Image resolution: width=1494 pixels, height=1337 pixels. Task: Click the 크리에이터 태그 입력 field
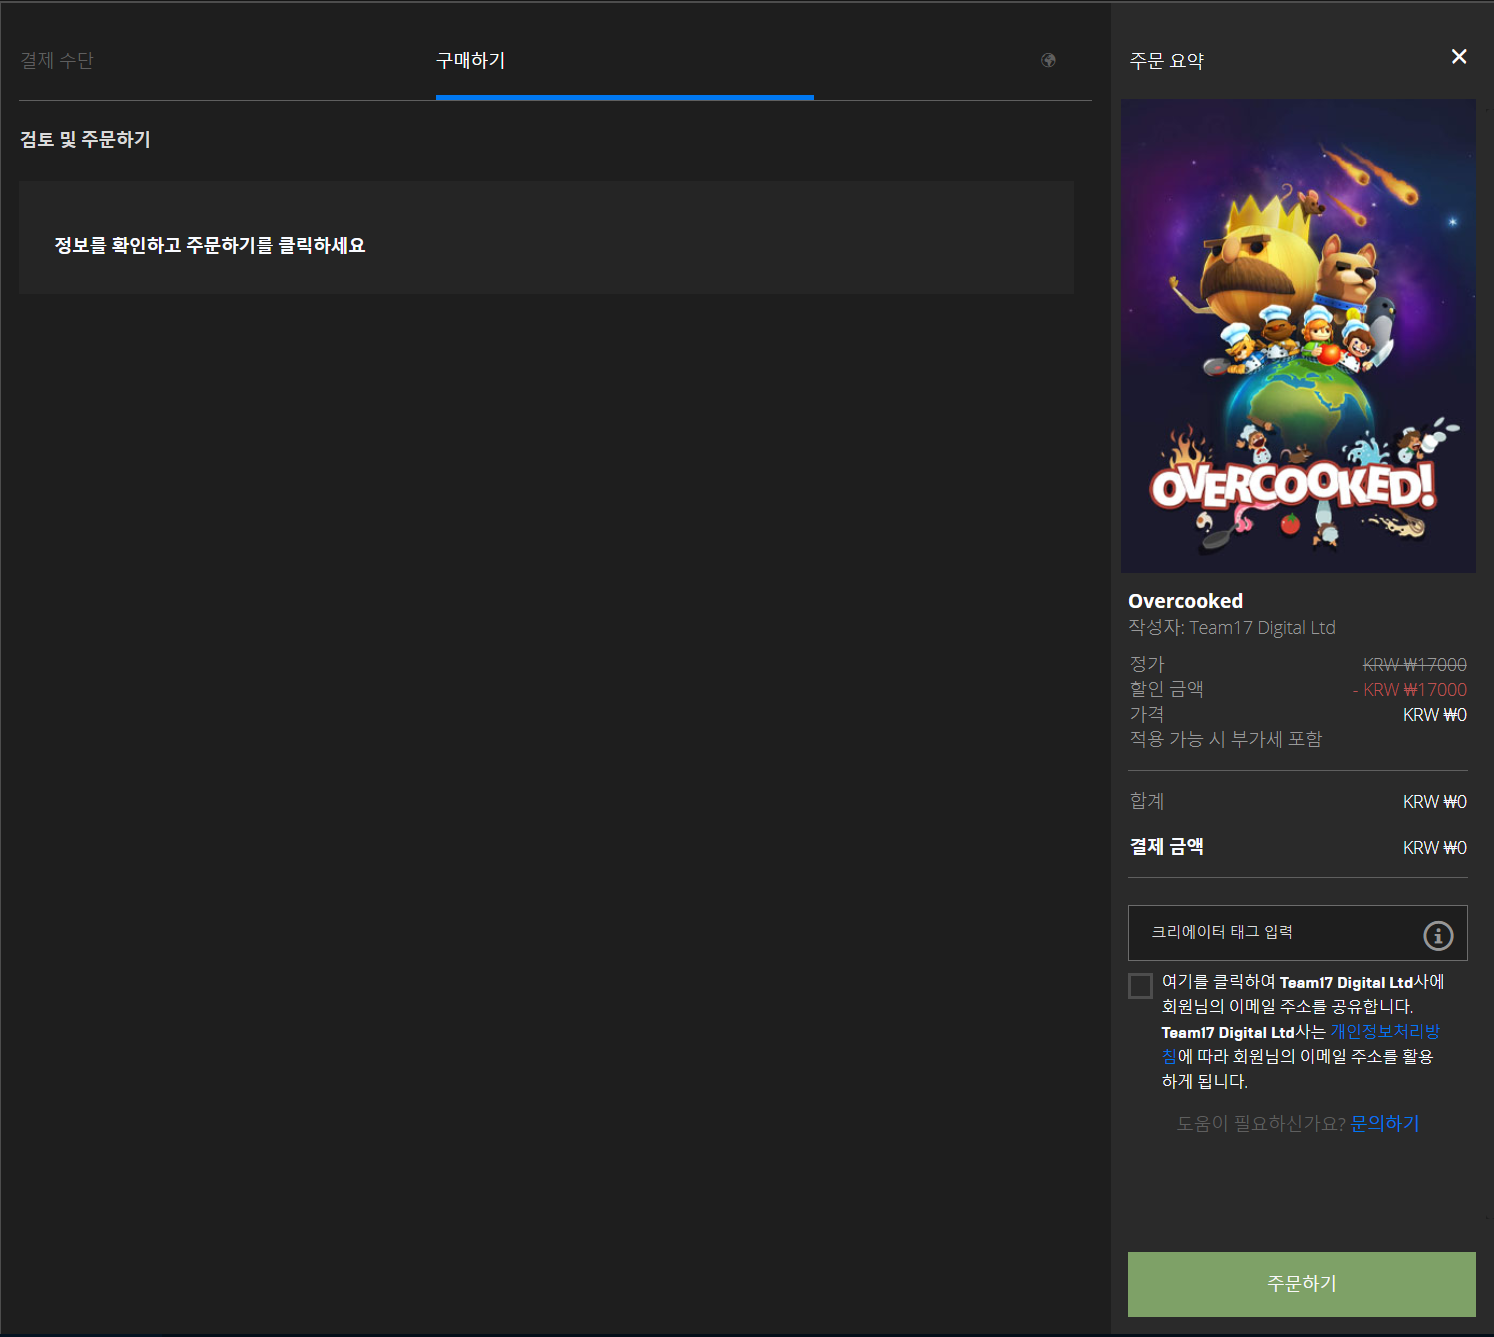click(1297, 932)
